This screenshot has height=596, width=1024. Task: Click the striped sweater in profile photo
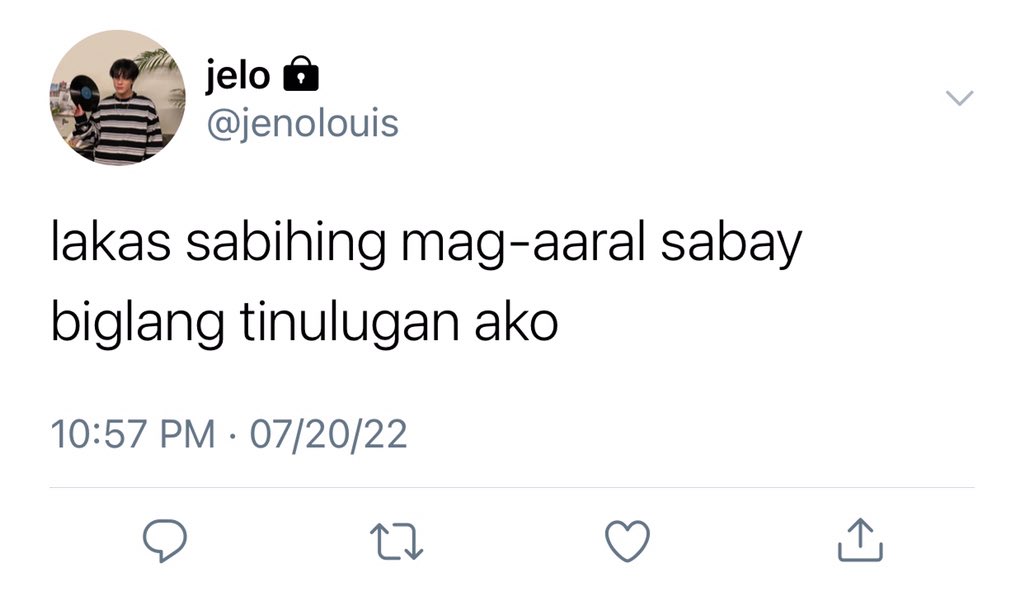[x=124, y=127]
